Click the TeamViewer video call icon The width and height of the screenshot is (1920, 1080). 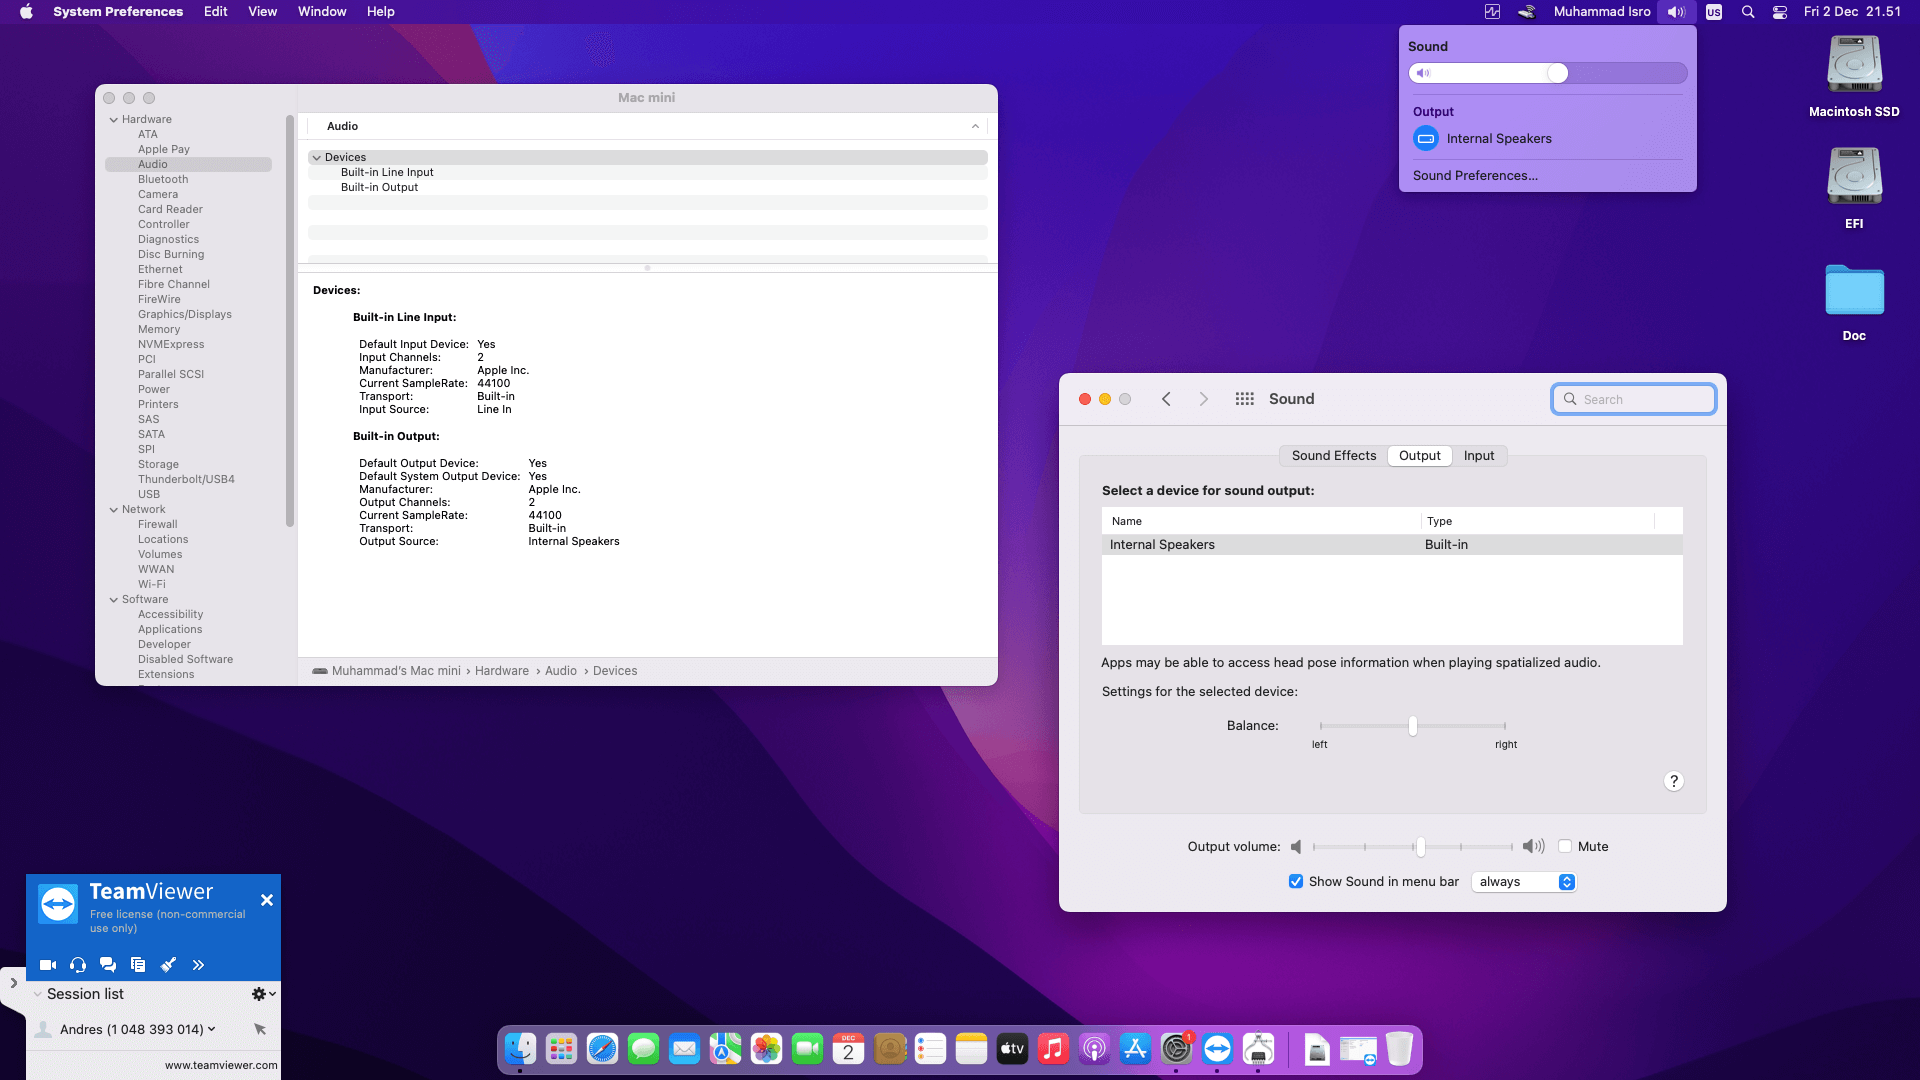pos(47,965)
